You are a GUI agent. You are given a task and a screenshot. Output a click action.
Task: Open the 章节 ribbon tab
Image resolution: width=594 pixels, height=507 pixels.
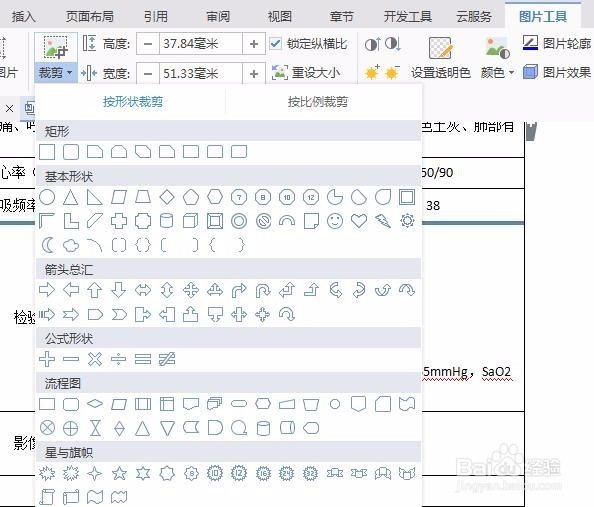tap(341, 17)
